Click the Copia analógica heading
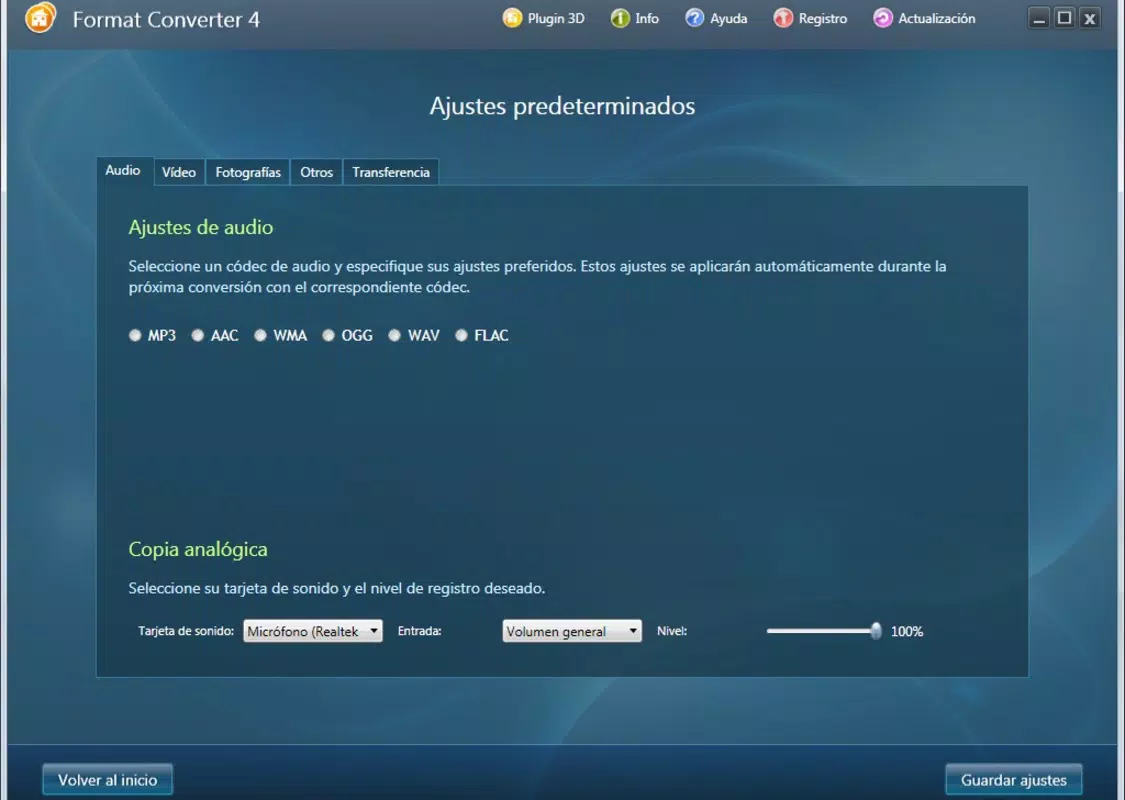Image resolution: width=1125 pixels, height=800 pixels. pyautogui.click(x=198, y=549)
